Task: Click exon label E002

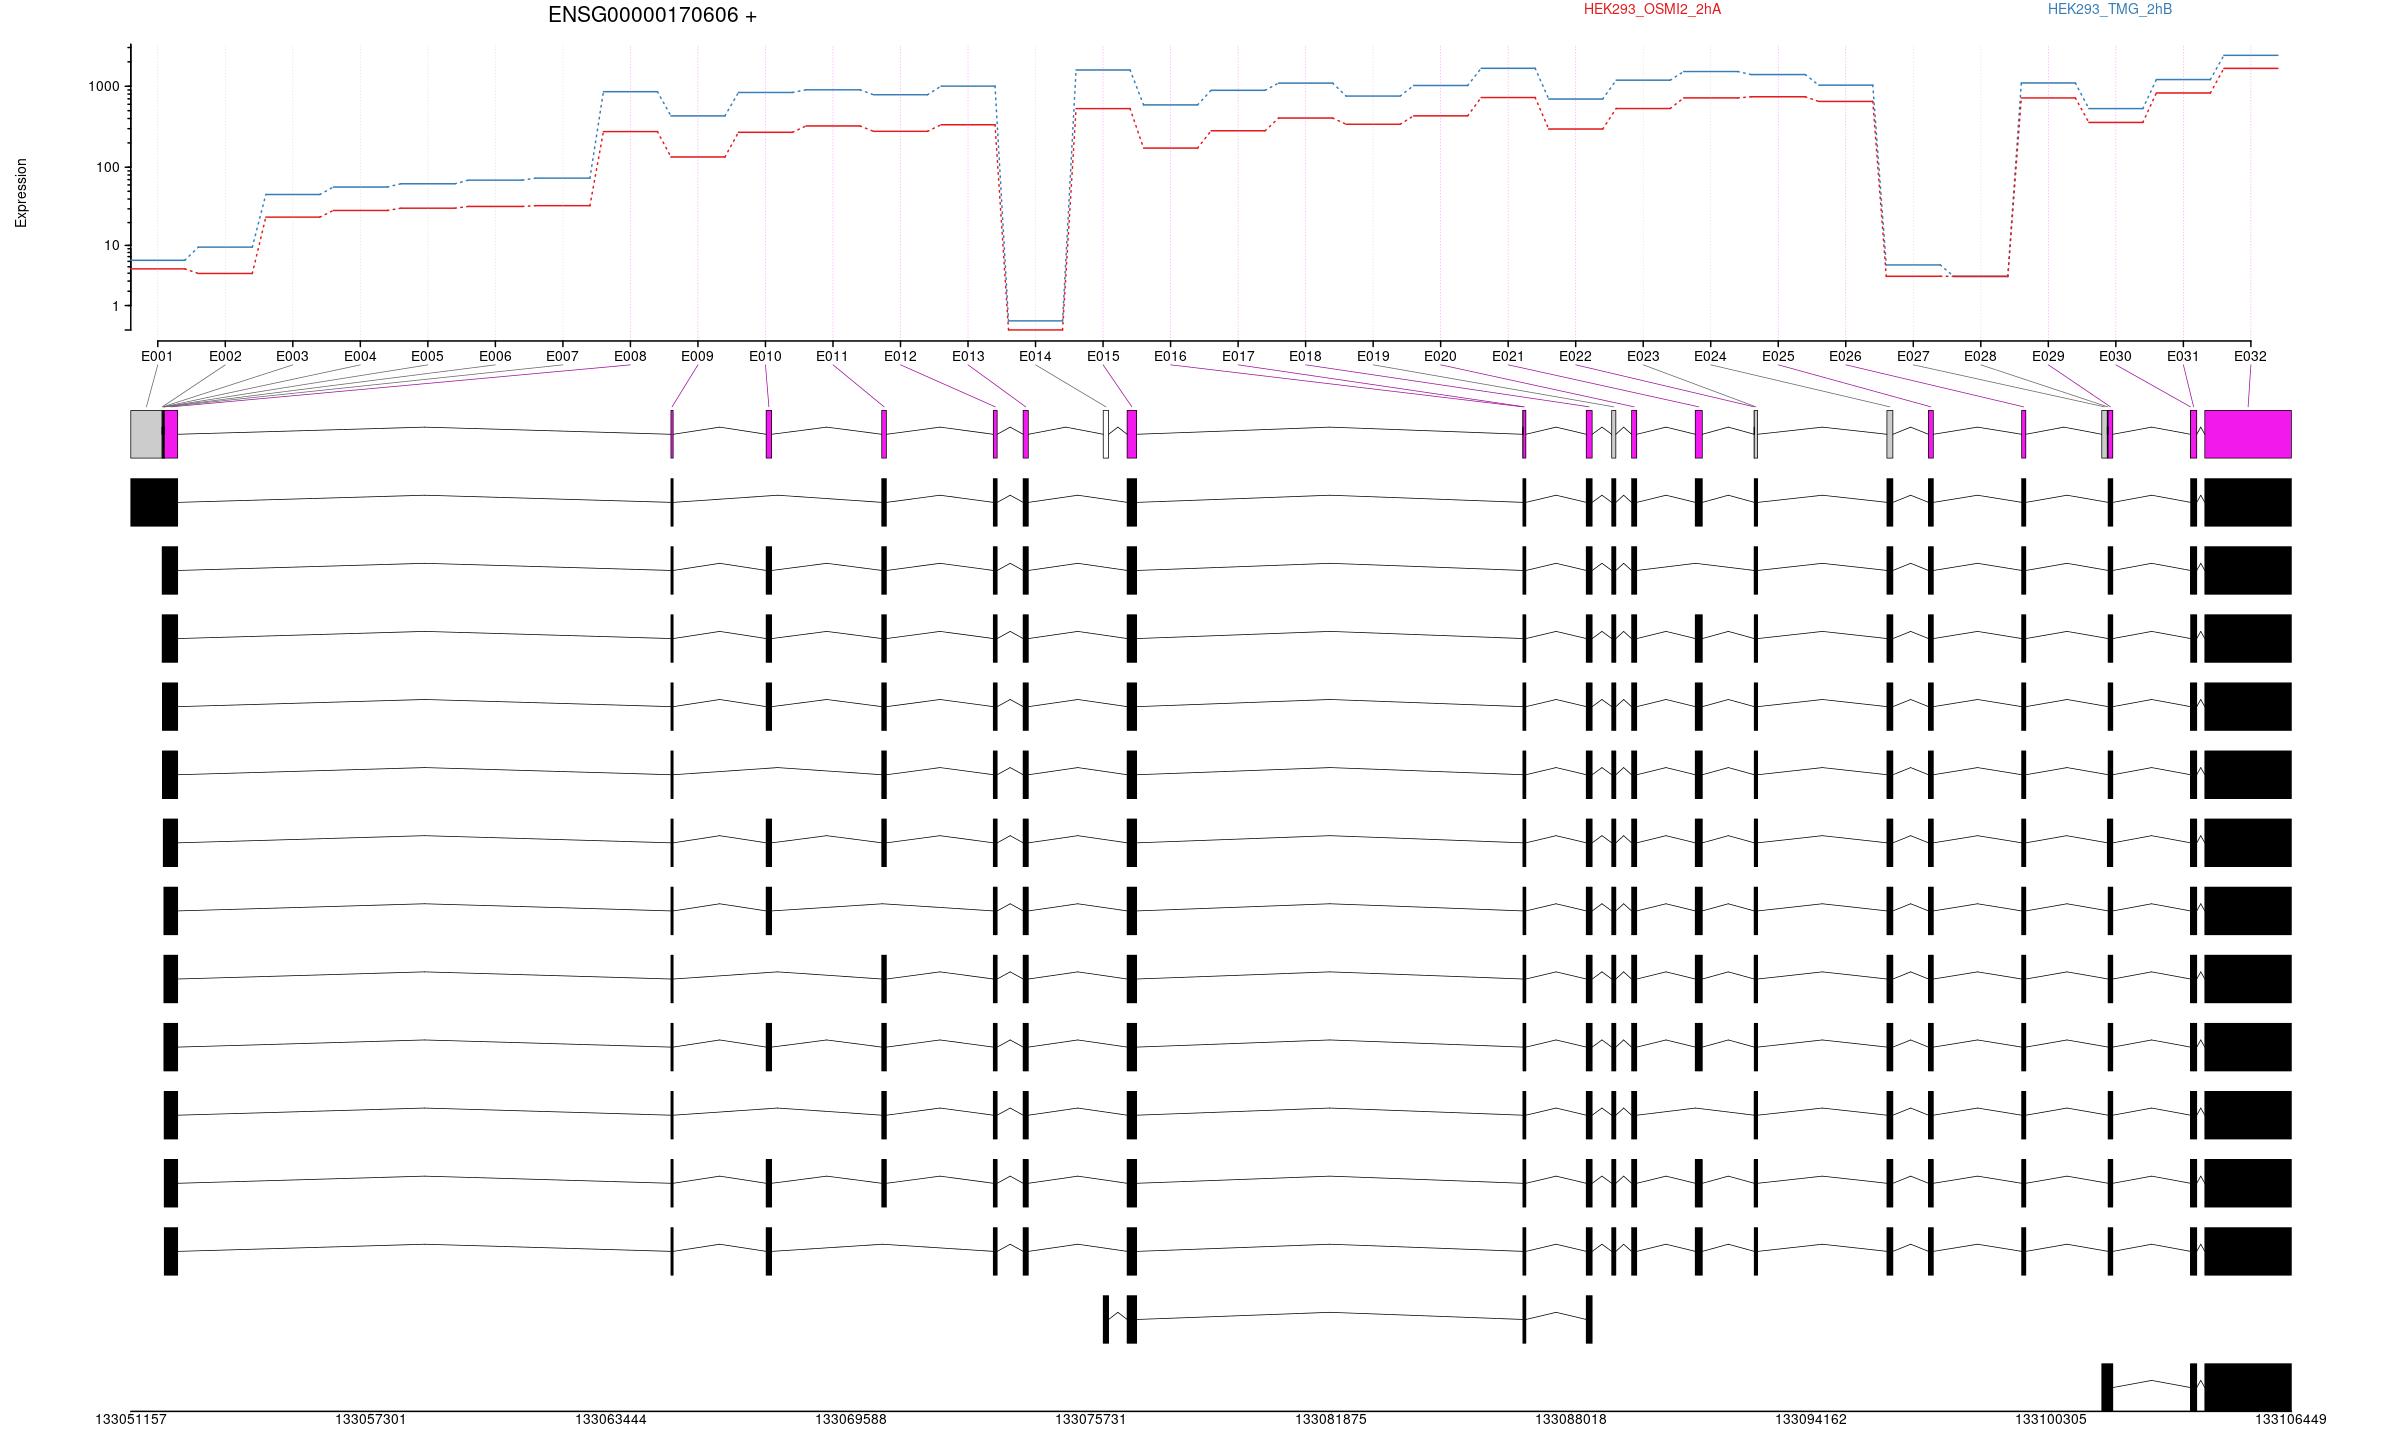Action: tap(225, 356)
